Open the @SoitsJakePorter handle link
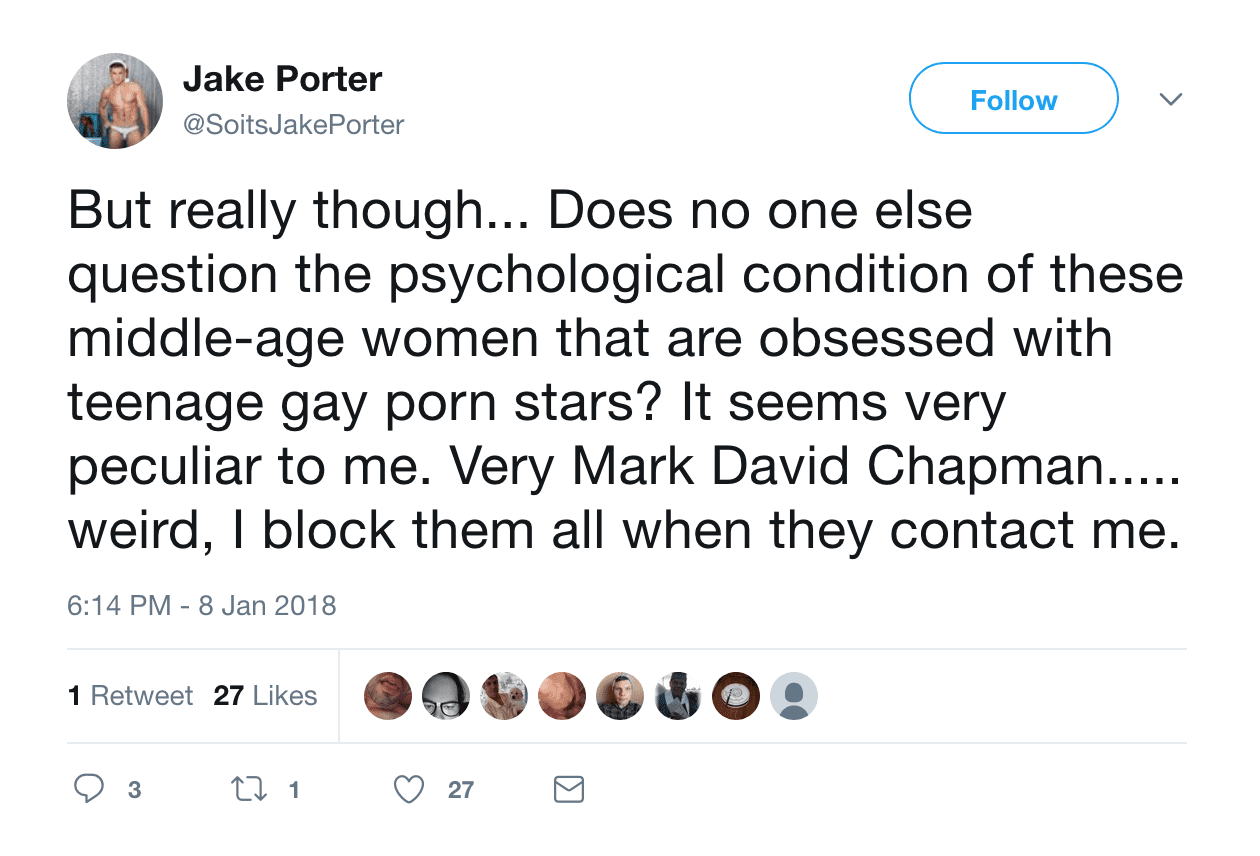This screenshot has width=1260, height=856. point(293,125)
